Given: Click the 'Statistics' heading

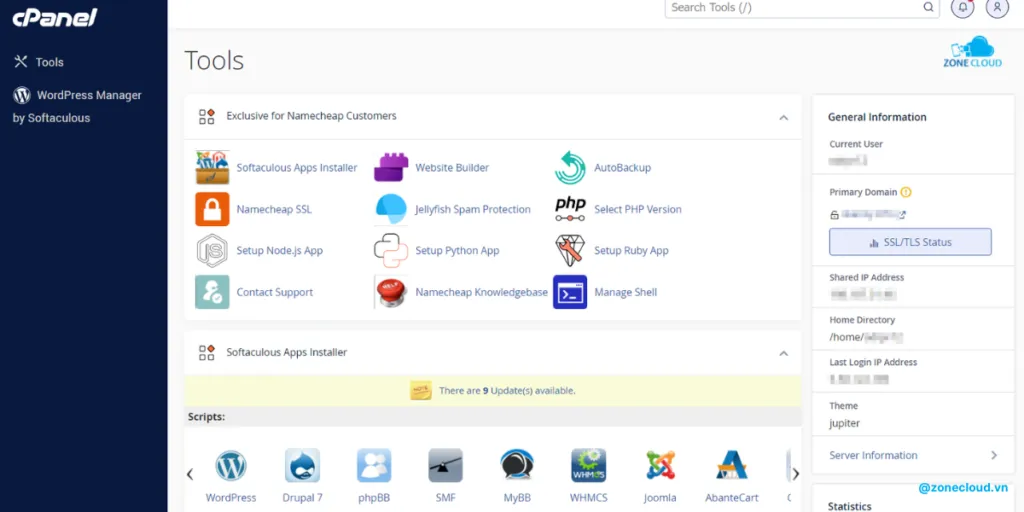Looking at the screenshot, I should pos(850,506).
